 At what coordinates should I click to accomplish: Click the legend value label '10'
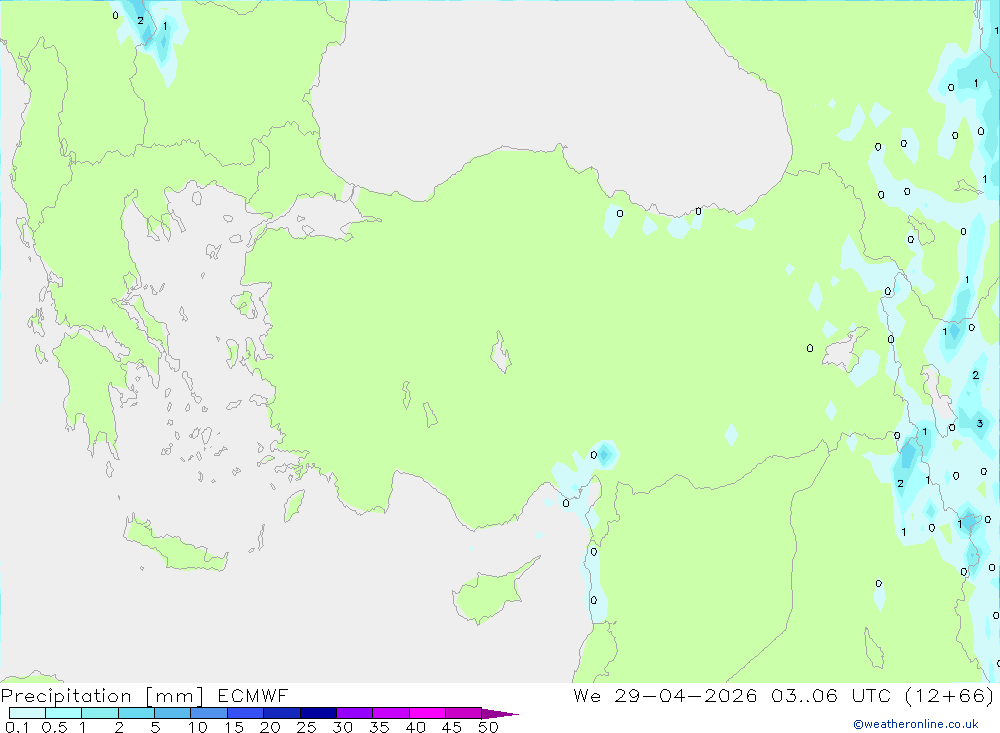[198, 727]
